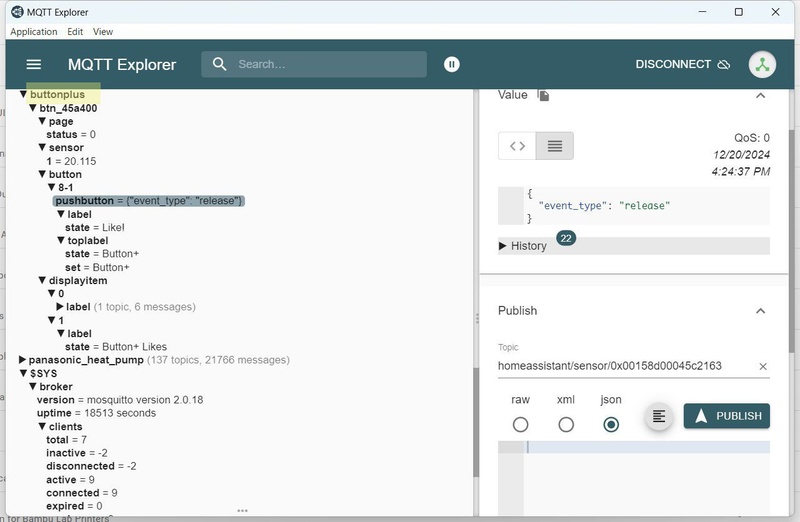Open the Application menu
The image size is (800, 522).
tap(34, 32)
